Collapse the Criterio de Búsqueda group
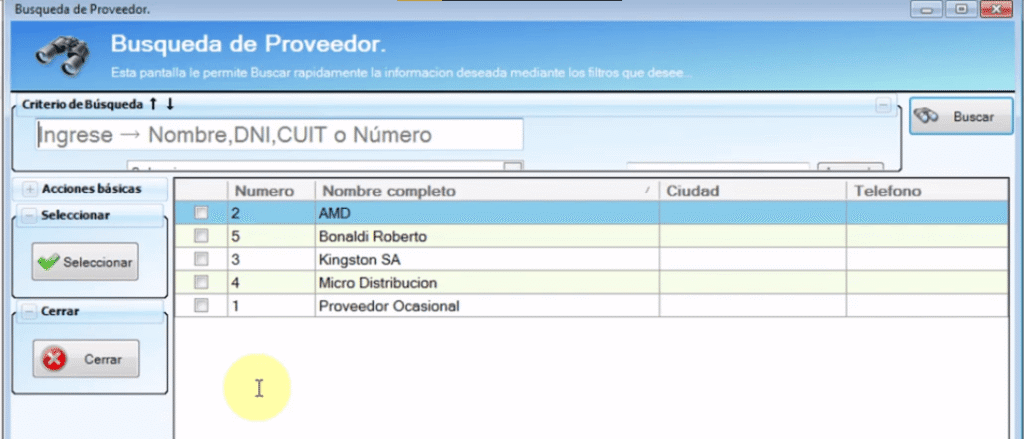Viewport: 1024px width, 439px height. coord(882,104)
